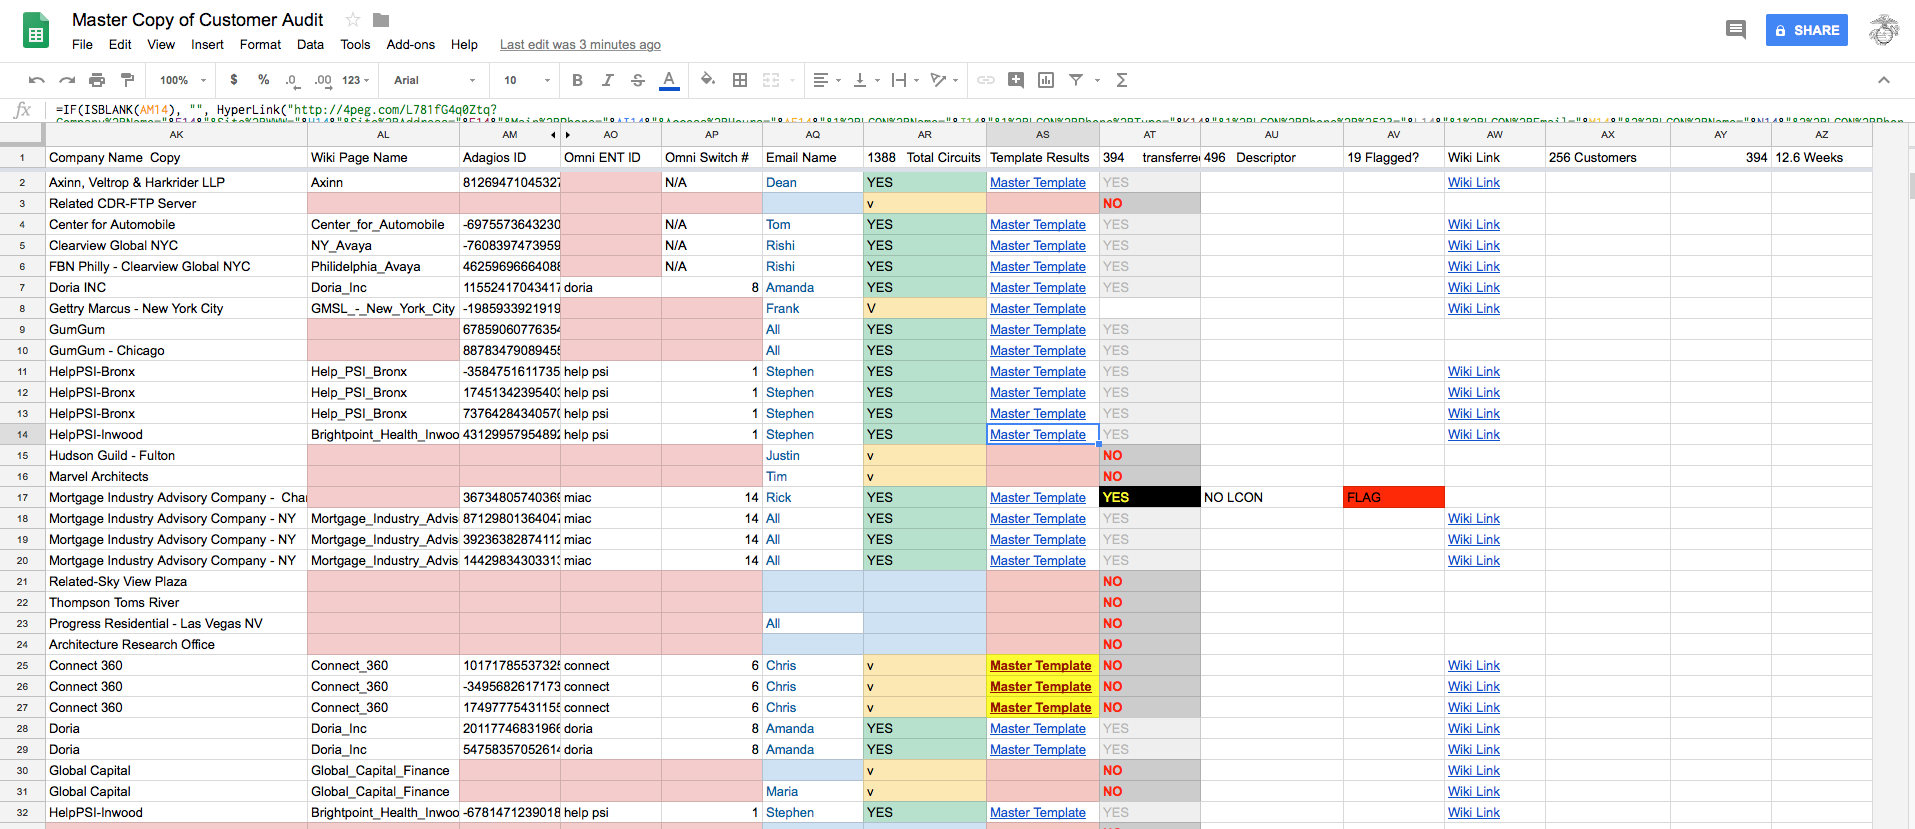This screenshot has height=829, width=1915.
Task: Insert a link via toolbar icon
Action: point(986,80)
